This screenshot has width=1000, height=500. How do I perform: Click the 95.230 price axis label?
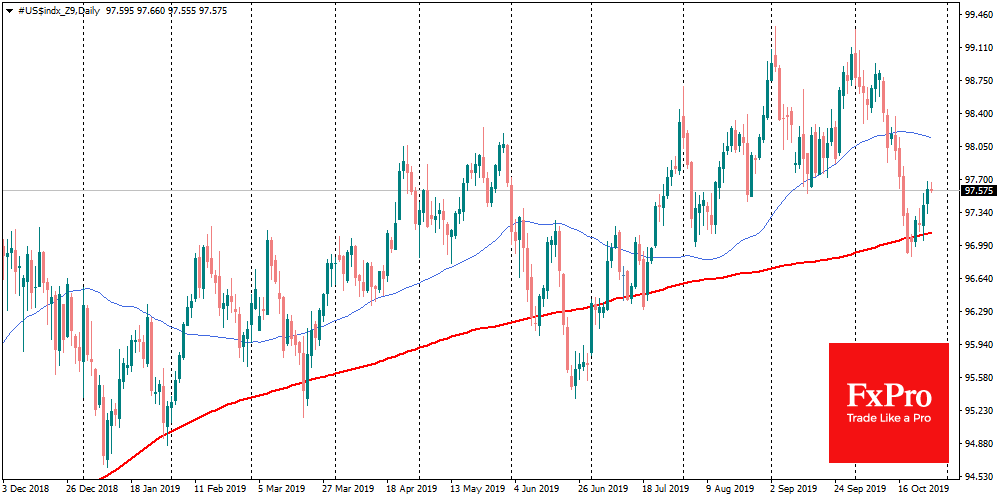tap(978, 410)
